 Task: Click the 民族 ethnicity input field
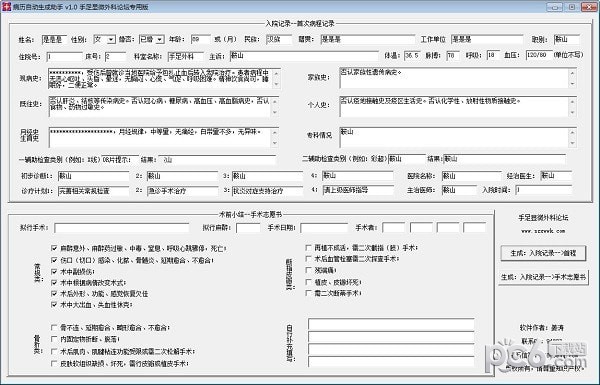[279, 39]
